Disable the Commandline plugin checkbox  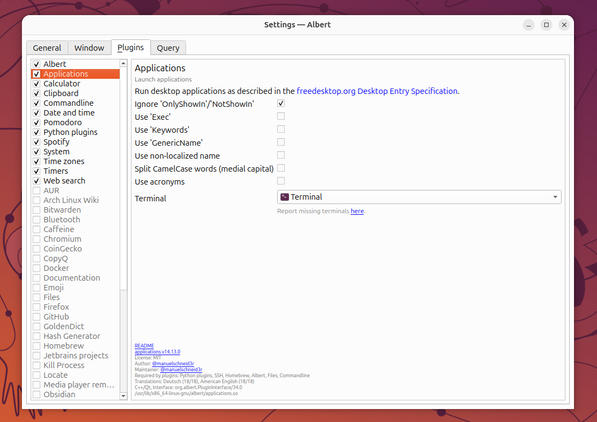[37, 103]
